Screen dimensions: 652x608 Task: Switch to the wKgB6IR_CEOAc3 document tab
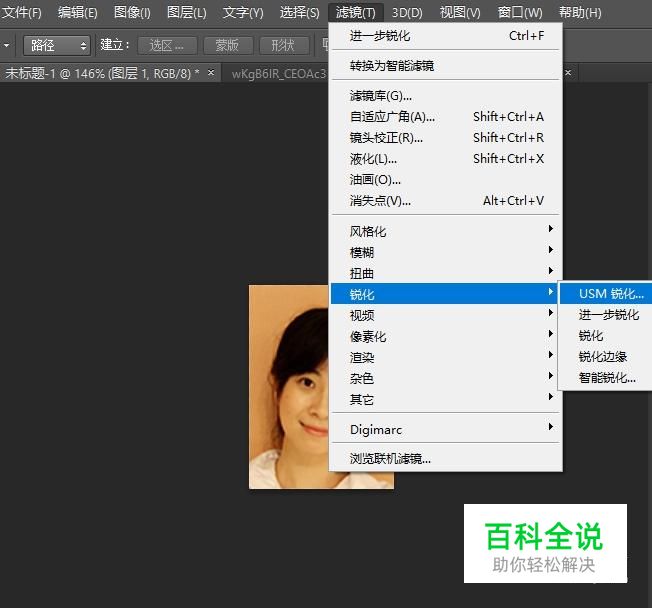coord(278,73)
